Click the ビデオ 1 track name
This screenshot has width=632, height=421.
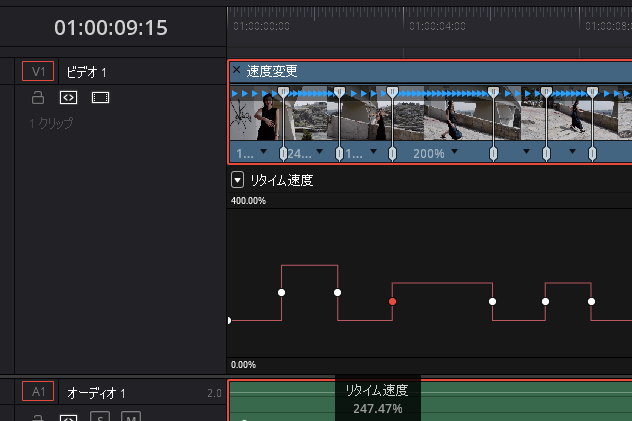[86, 72]
